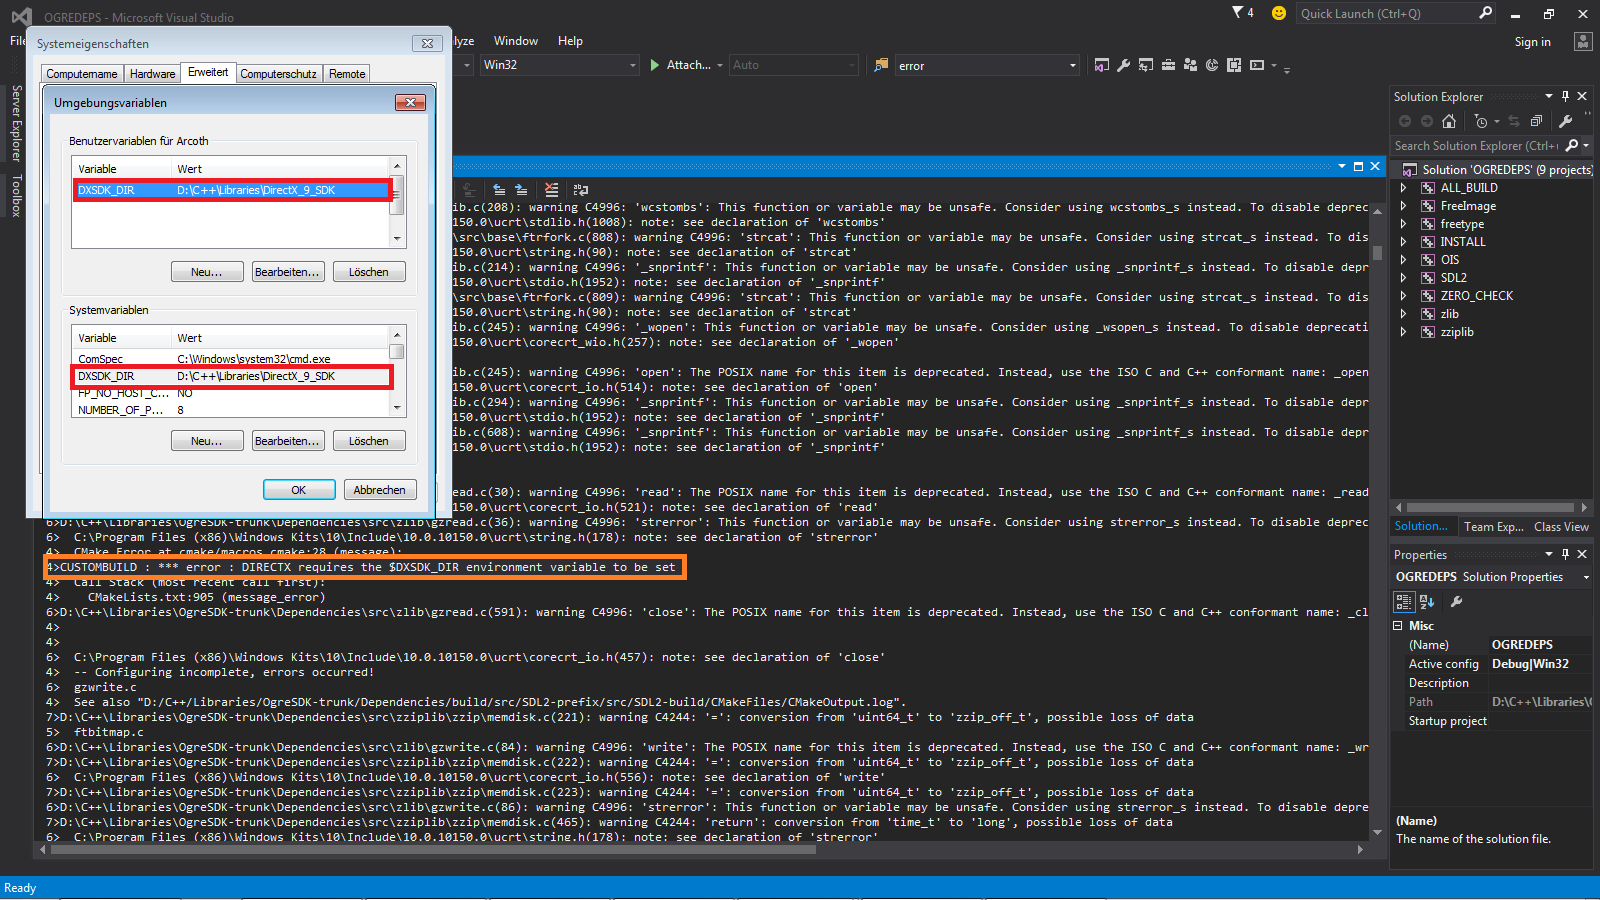Switch to Team Explorer tab
Screen dimensions: 1600x900
(x=1493, y=527)
